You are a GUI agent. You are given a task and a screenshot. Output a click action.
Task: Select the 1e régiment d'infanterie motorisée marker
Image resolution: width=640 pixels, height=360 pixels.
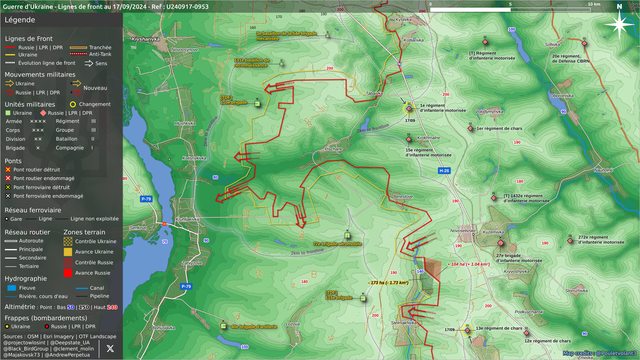click(x=409, y=109)
